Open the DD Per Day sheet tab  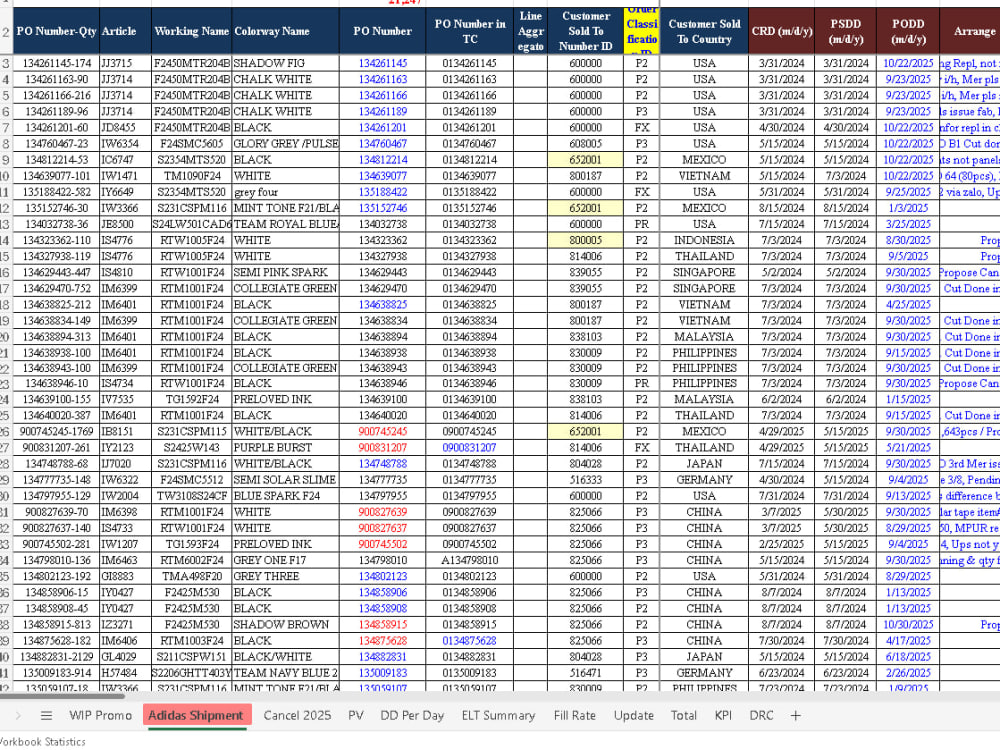(x=412, y=716)
